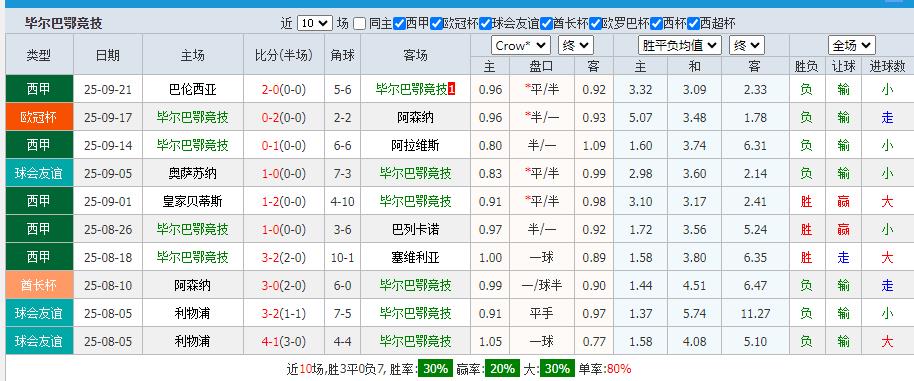Click the green 20% 赢率 badge
914x381 pixels.
point(502,368)
